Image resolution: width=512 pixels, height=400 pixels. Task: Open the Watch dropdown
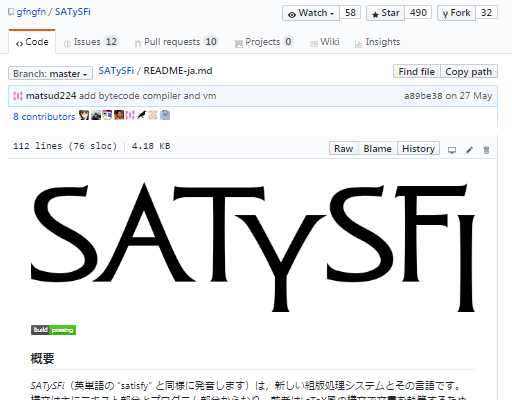click(311, 13)
